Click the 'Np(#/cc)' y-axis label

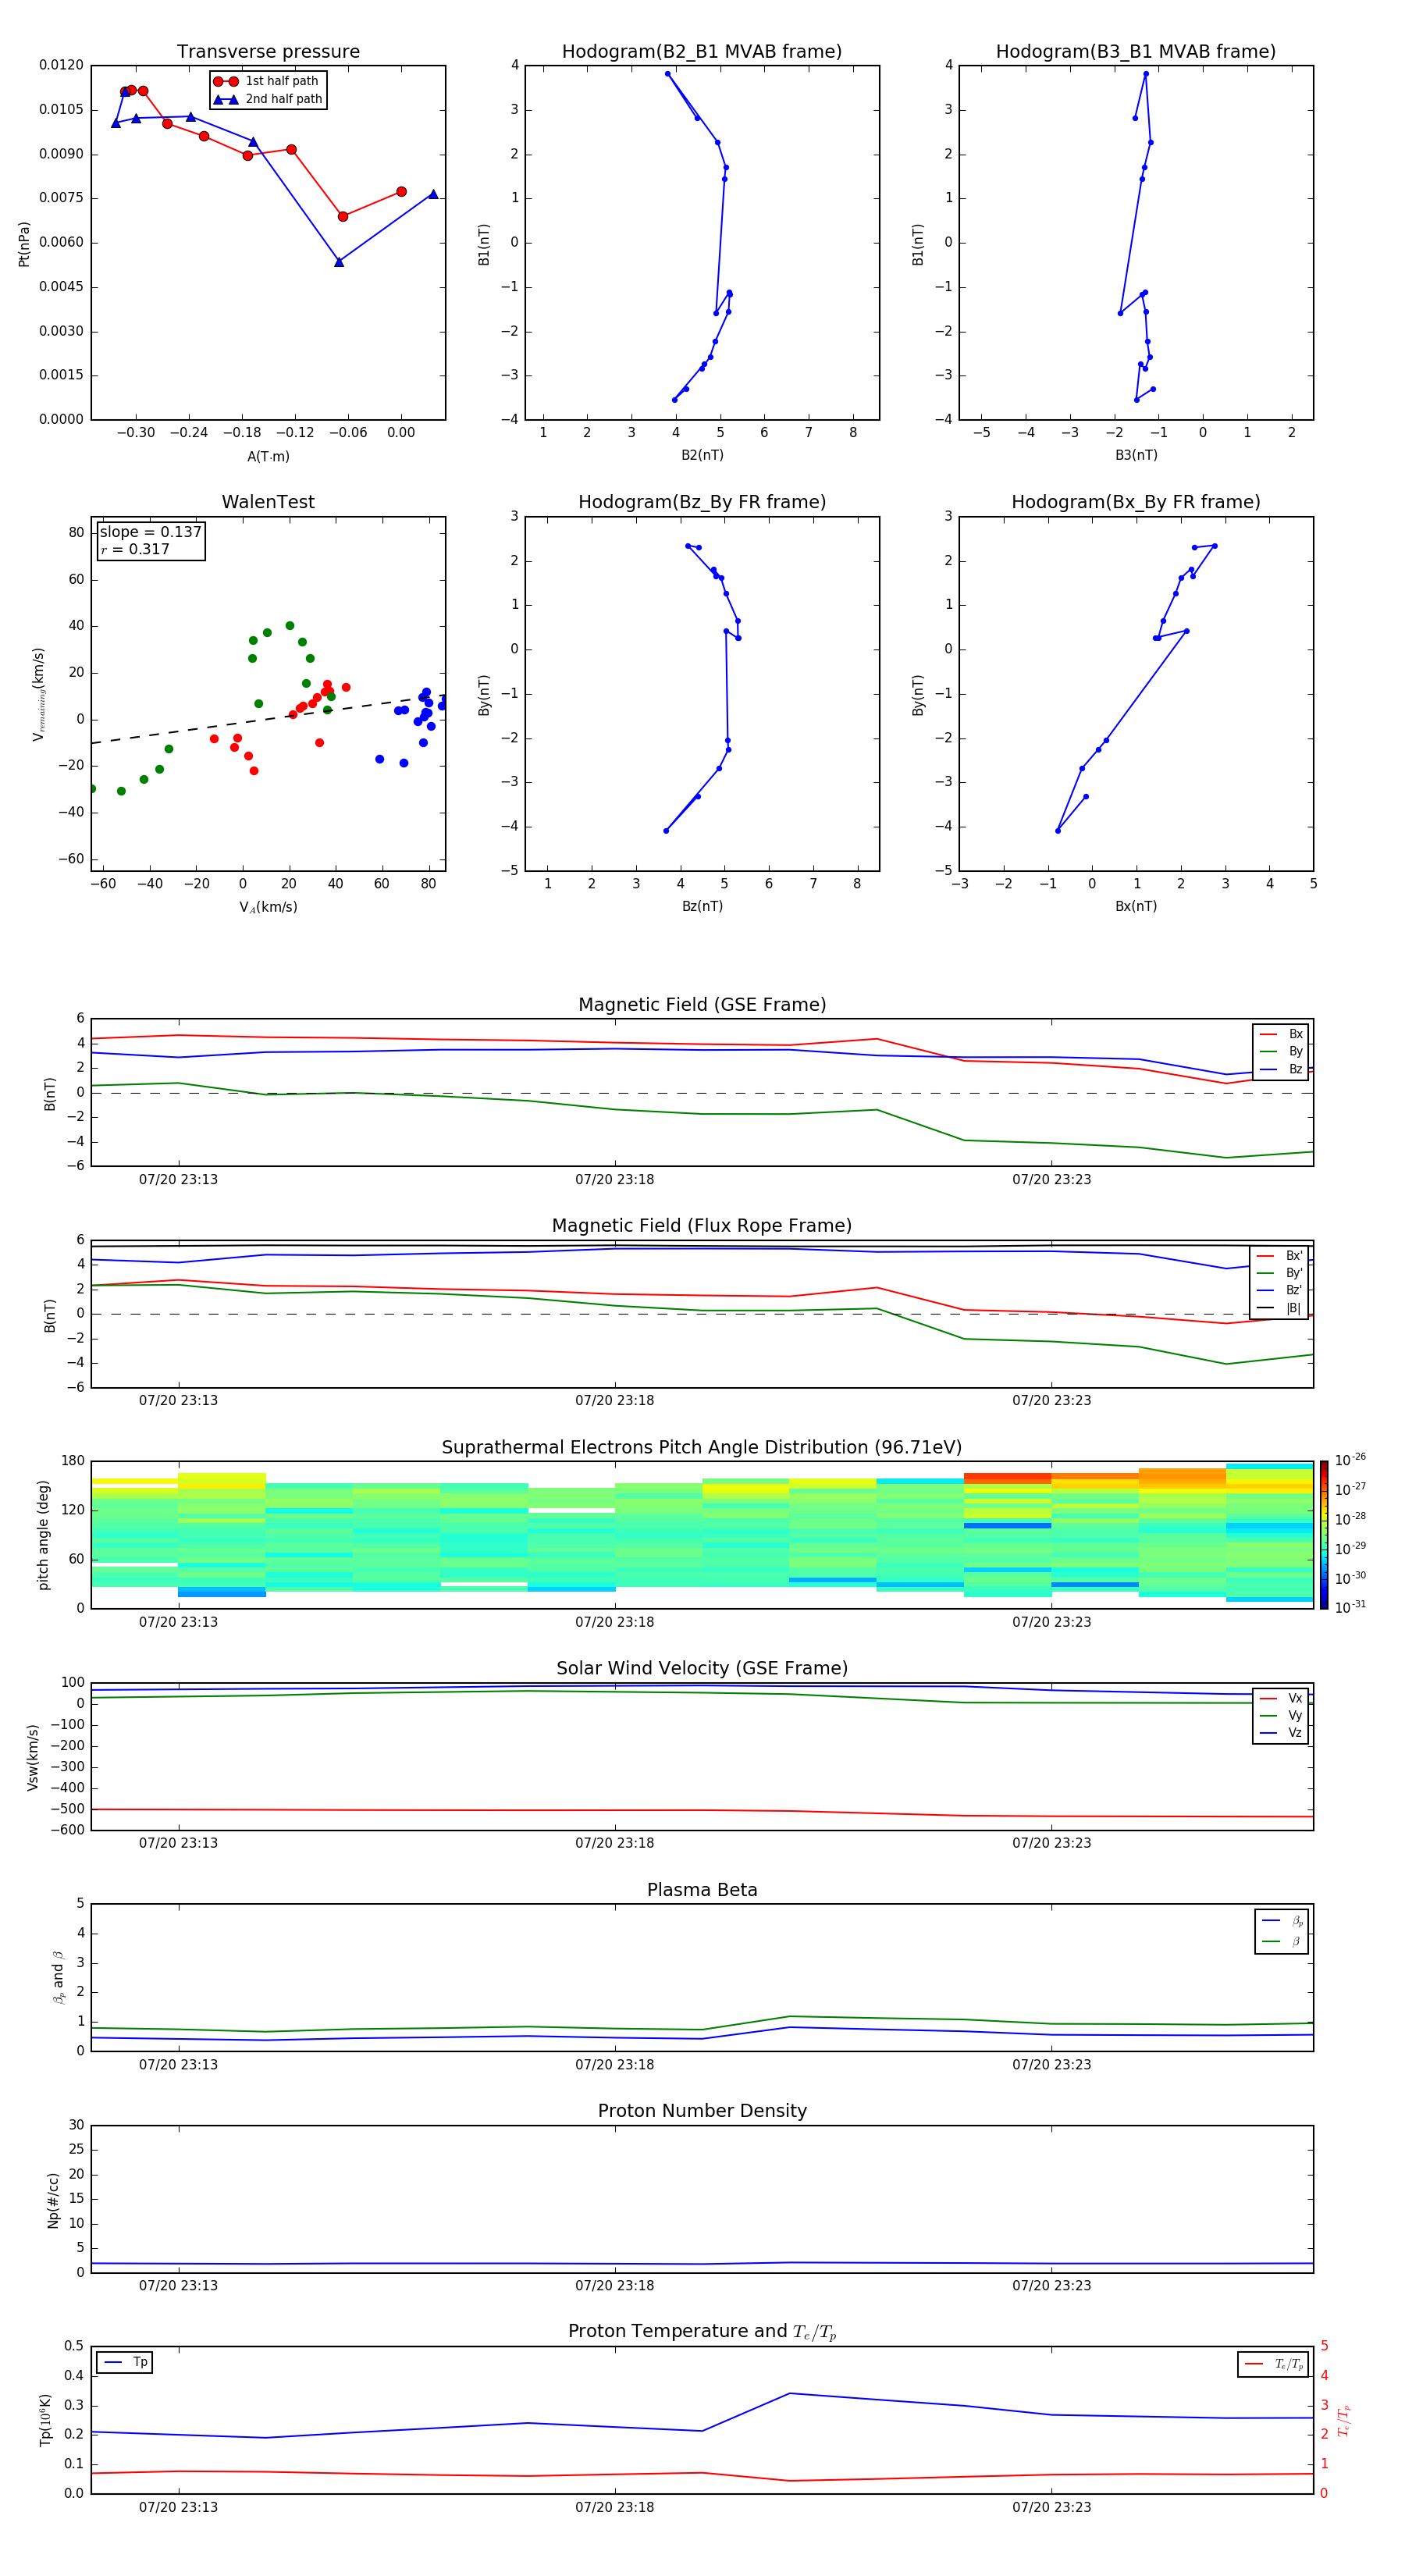pos(54,2200)
